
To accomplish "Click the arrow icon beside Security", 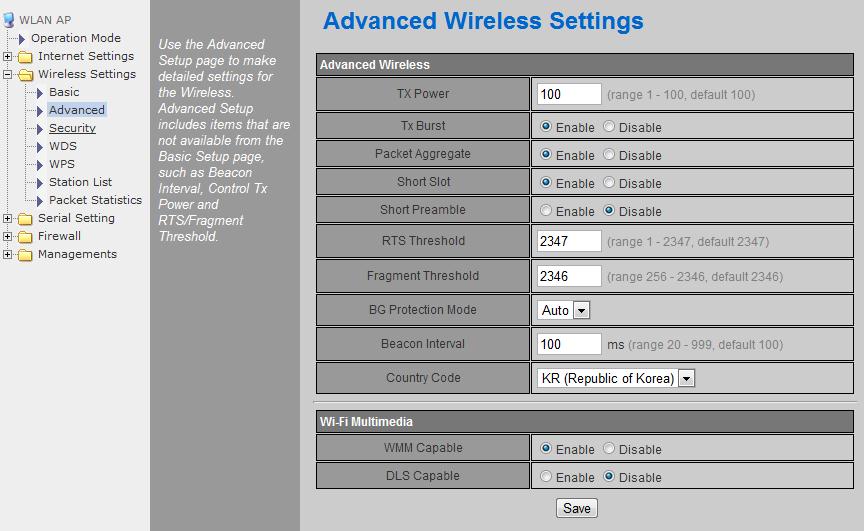I will (40, 129).
